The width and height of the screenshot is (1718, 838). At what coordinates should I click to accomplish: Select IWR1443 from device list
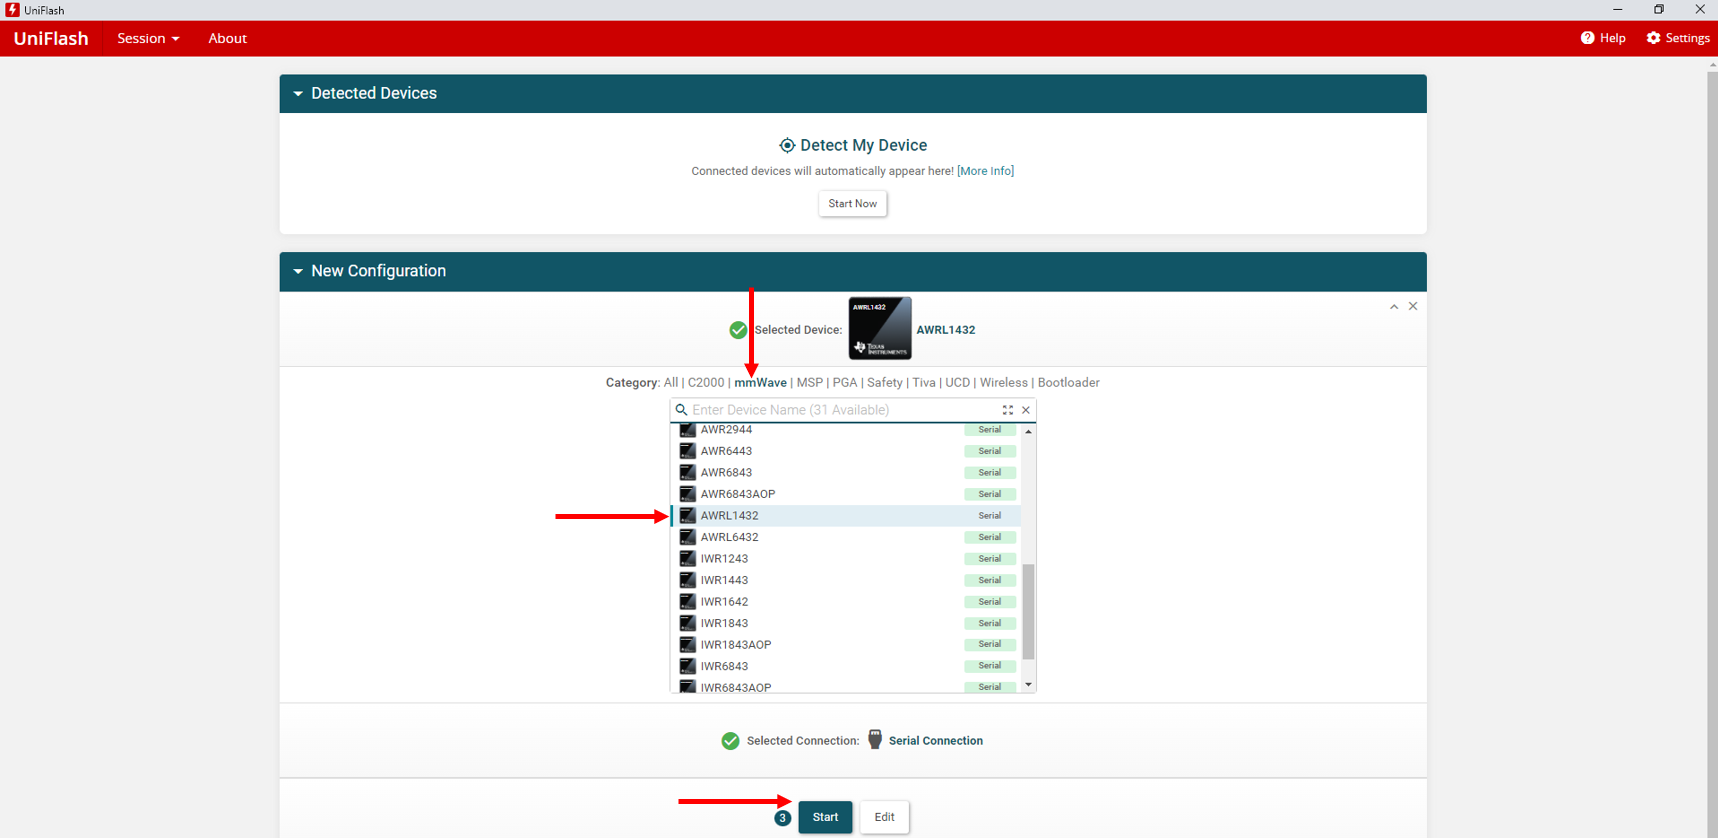pyautogui.click(x=846, y=580)
